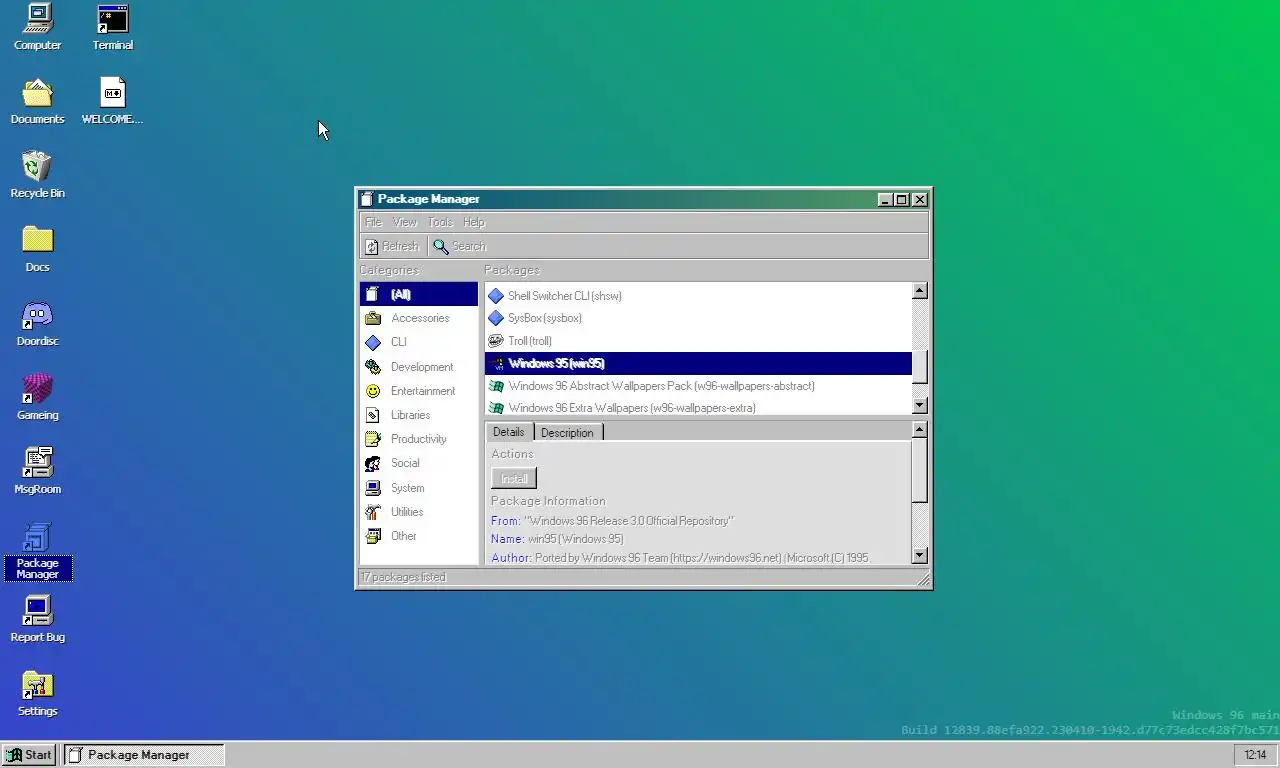Click packages list scroll up arrow

[920, 291]
